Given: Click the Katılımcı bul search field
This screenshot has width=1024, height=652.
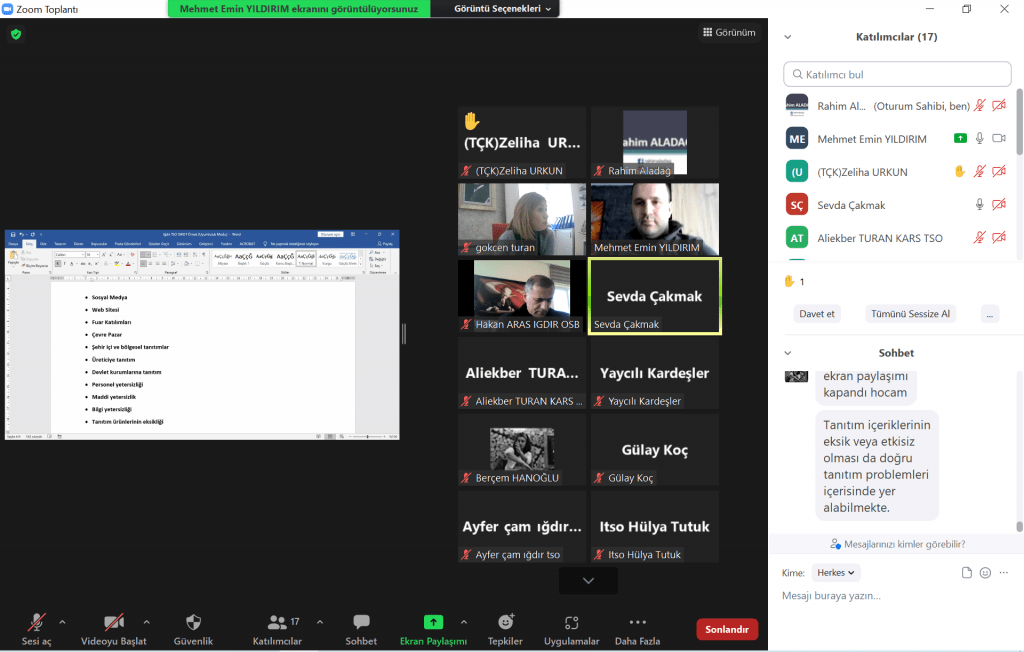Looking at the screenshot, I should 897,74.
